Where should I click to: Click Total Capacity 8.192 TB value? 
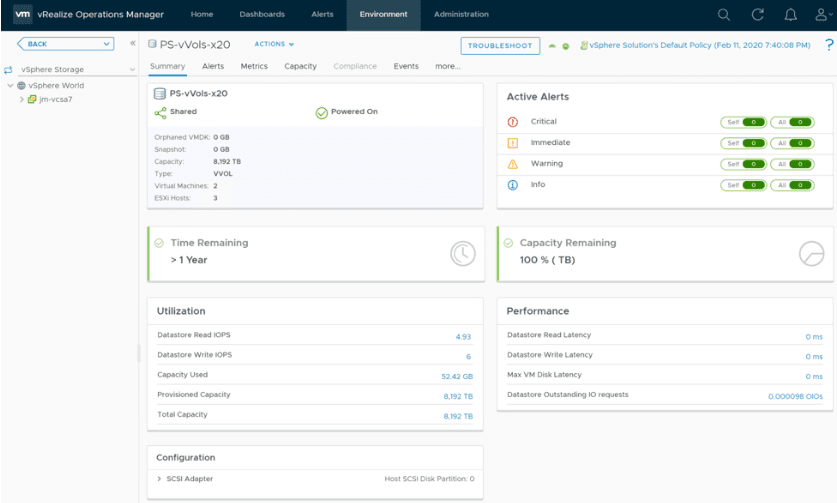(x=458, y=416)
